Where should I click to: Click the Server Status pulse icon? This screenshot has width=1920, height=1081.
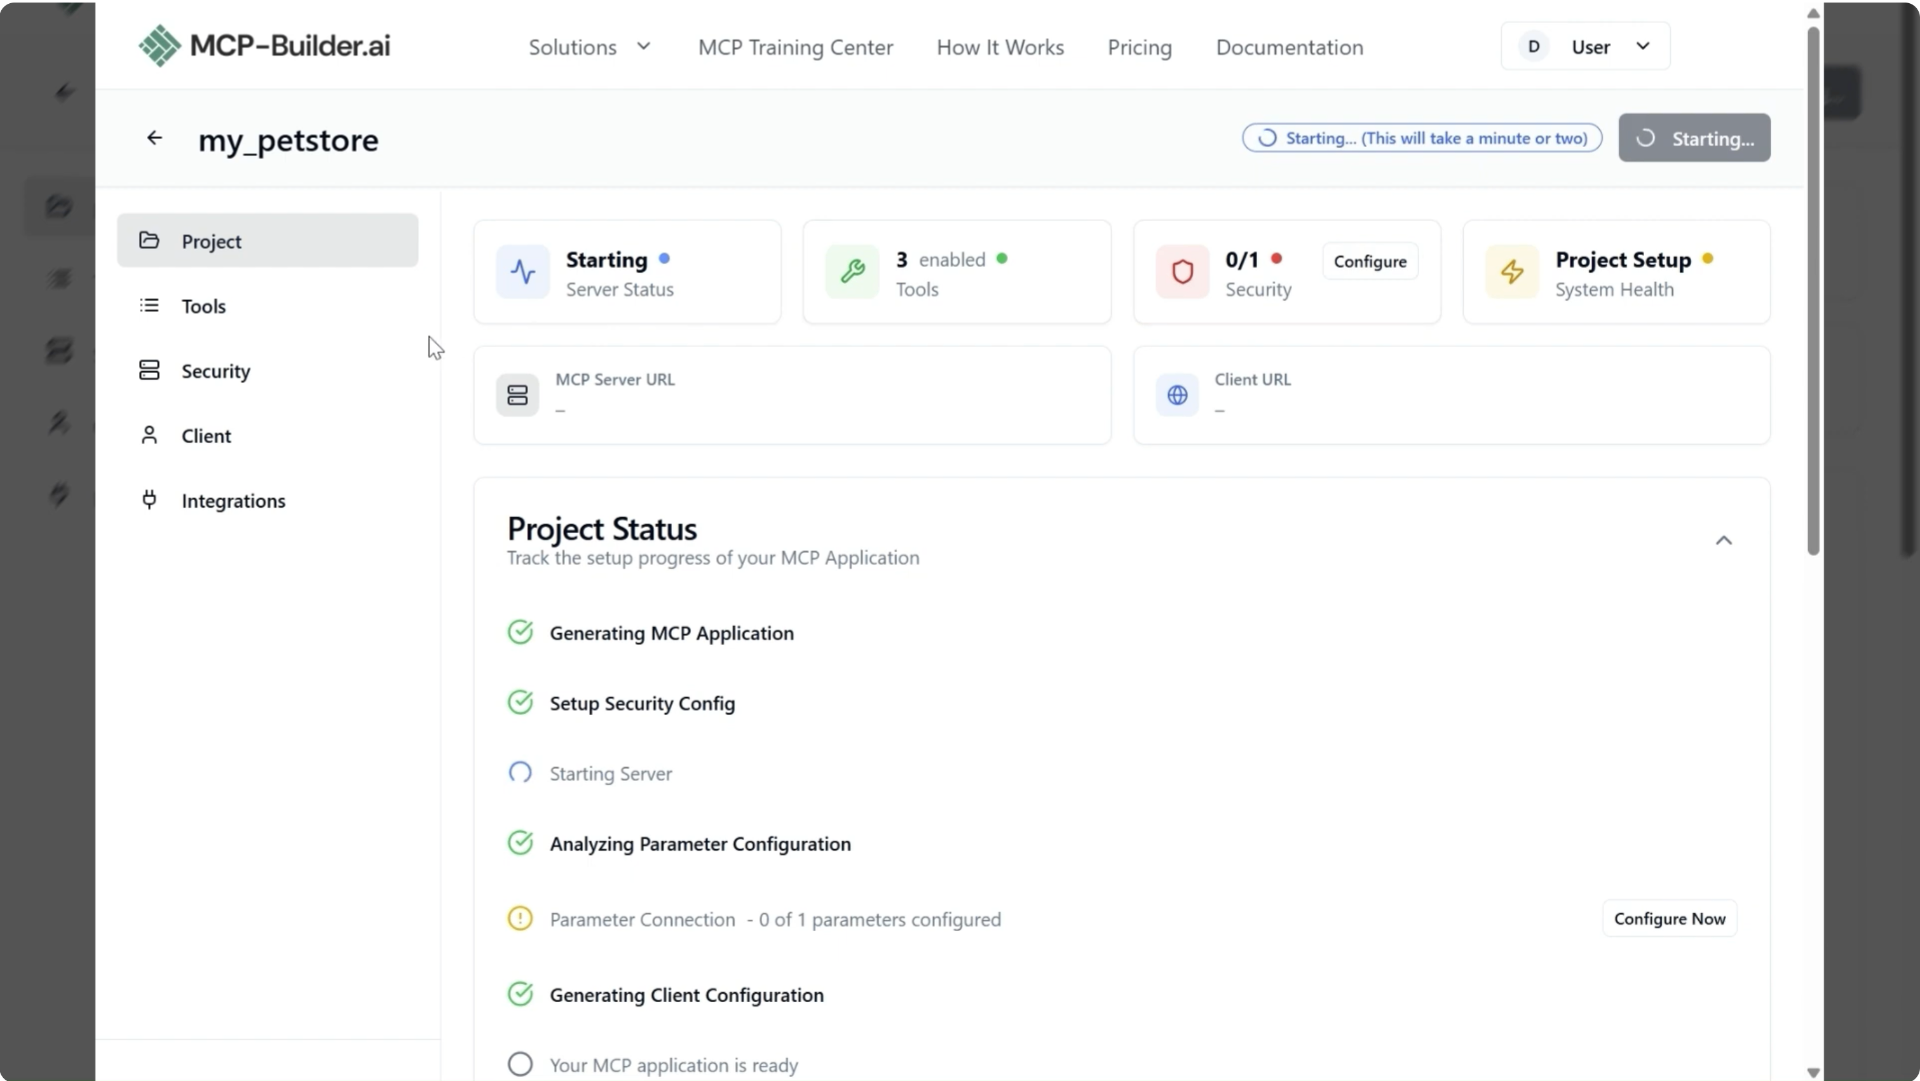[x=522, y=272]
